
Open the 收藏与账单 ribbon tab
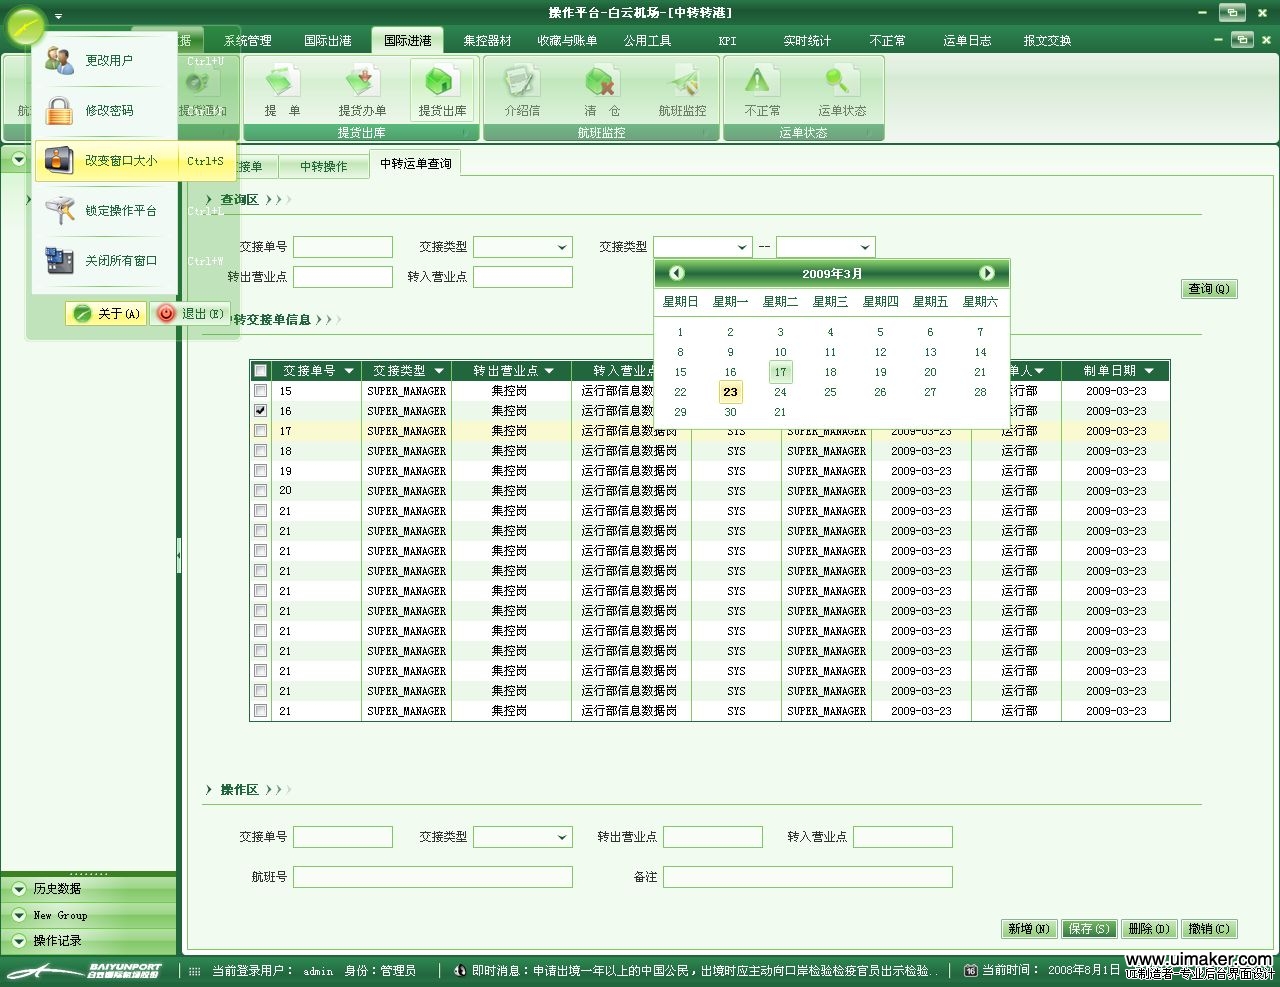tap(567, 41)
